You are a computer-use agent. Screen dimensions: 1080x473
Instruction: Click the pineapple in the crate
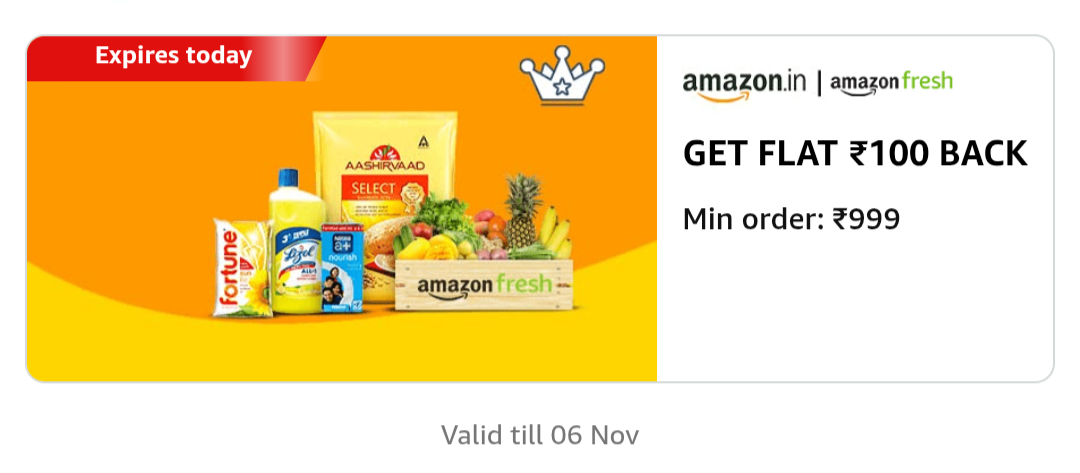[x=523, y=210]
